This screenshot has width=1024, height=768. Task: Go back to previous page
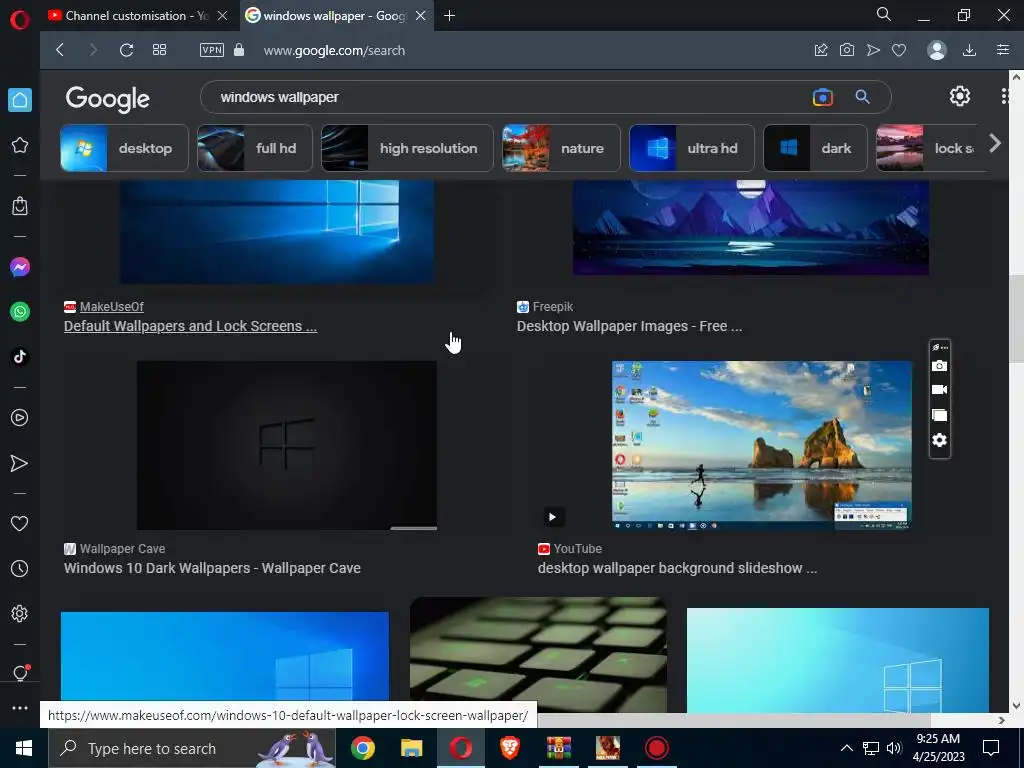coord(60,50)
